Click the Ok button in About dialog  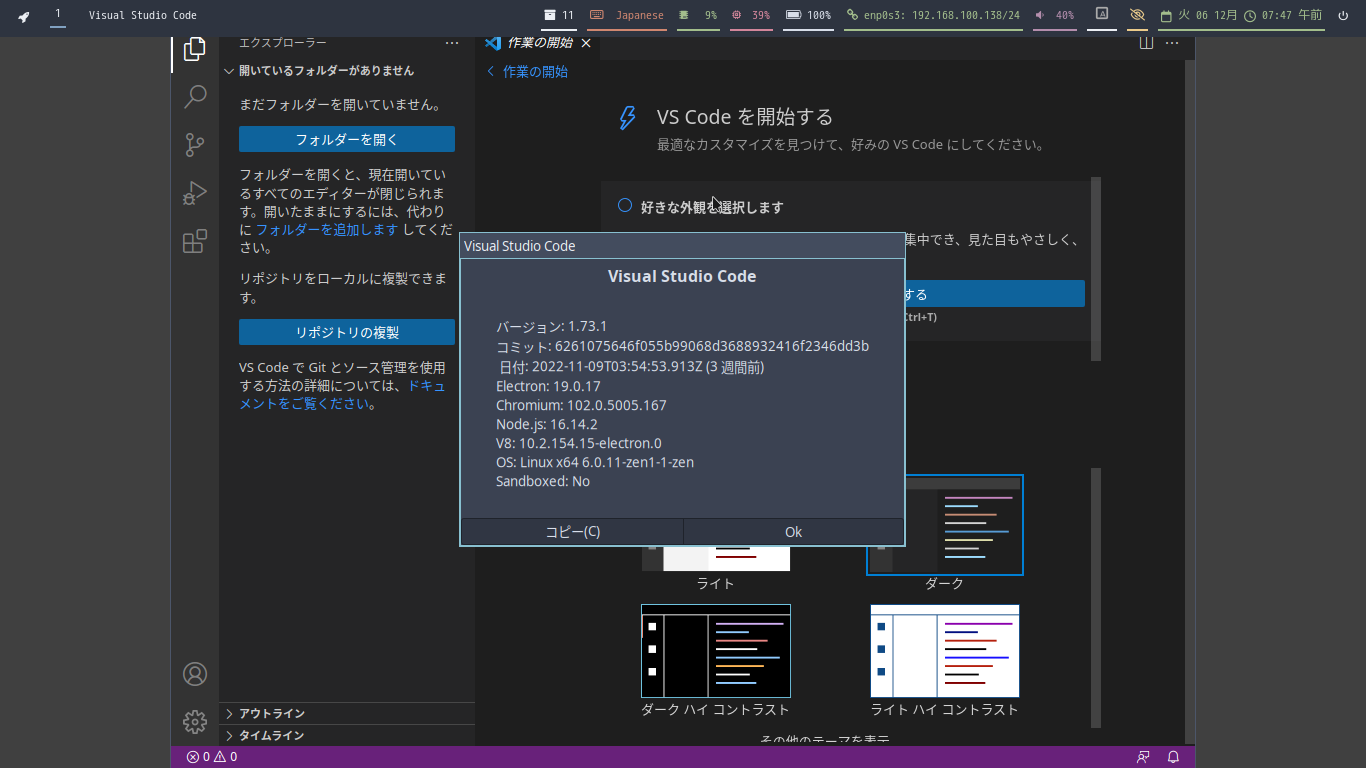[x=794, y=532]
